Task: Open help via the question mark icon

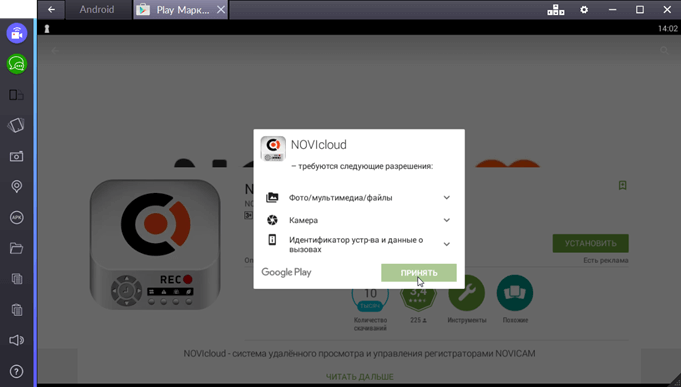Action: [17, 371]
